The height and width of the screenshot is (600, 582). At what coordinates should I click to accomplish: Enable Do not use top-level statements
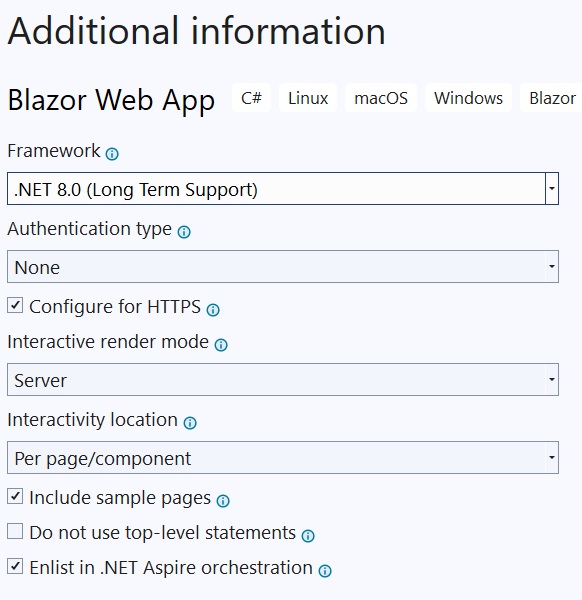[15, 531]
